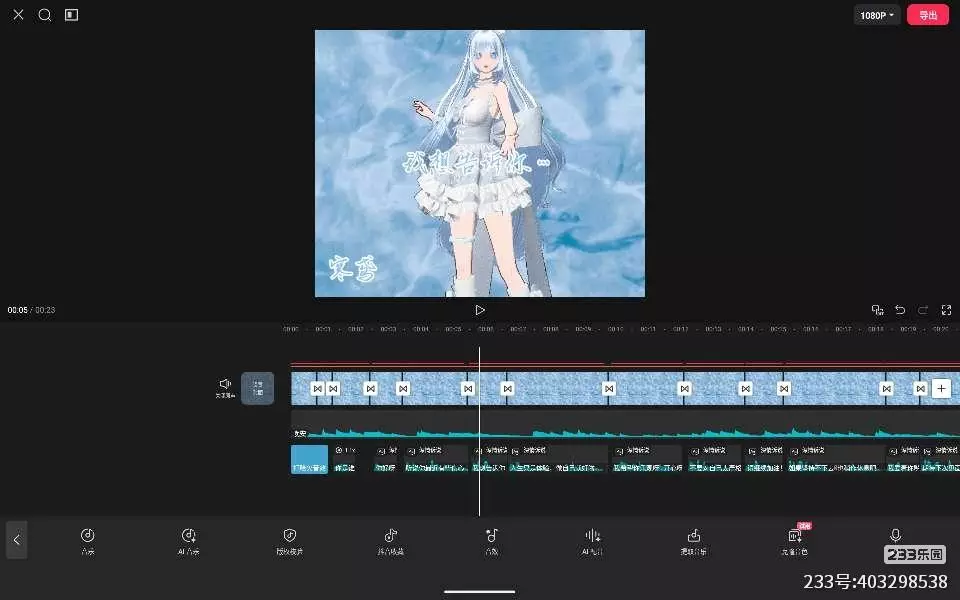Open the transition icon just left of playhead
Image resolution: width=960 pixels, height=600 pixels.
(x=468, y=388)
